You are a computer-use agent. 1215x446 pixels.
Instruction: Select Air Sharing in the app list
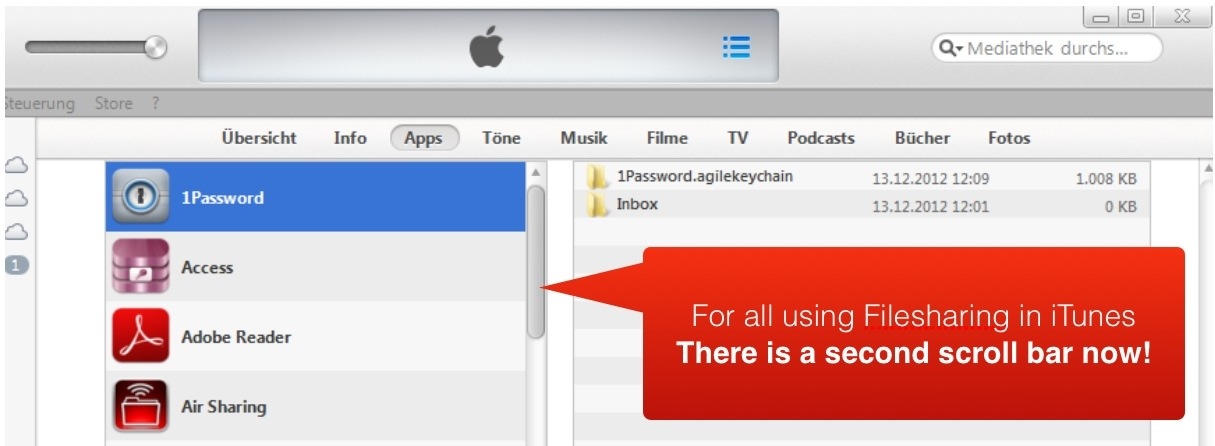pos(316,407)
